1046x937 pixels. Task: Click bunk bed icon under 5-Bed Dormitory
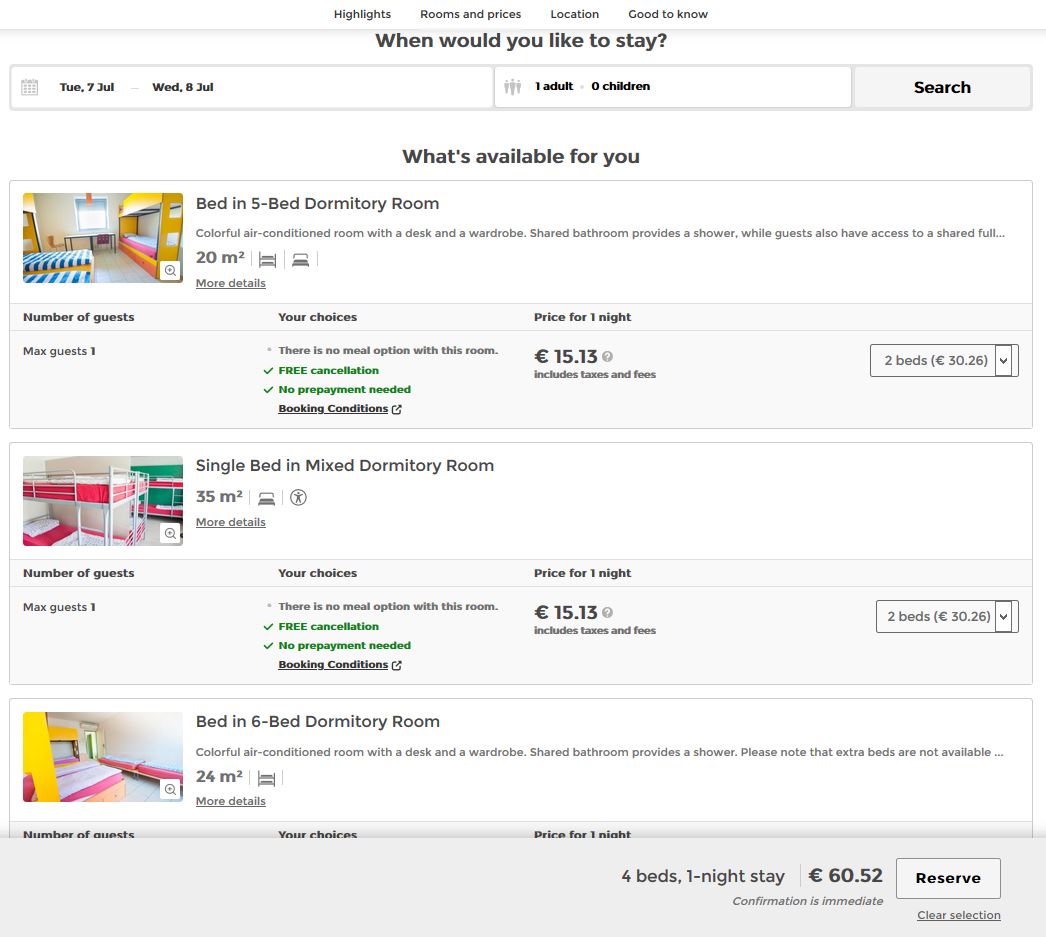[268, 260]
